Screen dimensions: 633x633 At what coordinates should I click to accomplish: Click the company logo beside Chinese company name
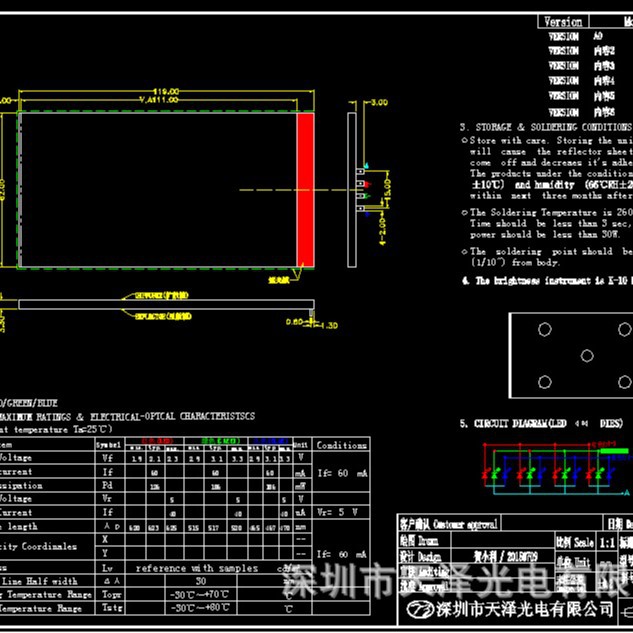[x=414, y=608]
